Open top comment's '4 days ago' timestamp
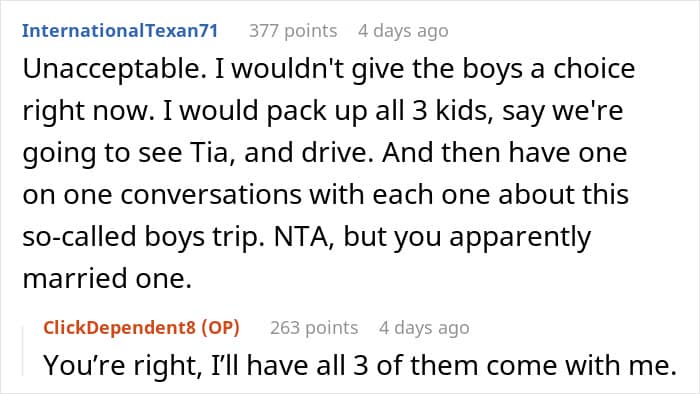 tap(403, 31)
